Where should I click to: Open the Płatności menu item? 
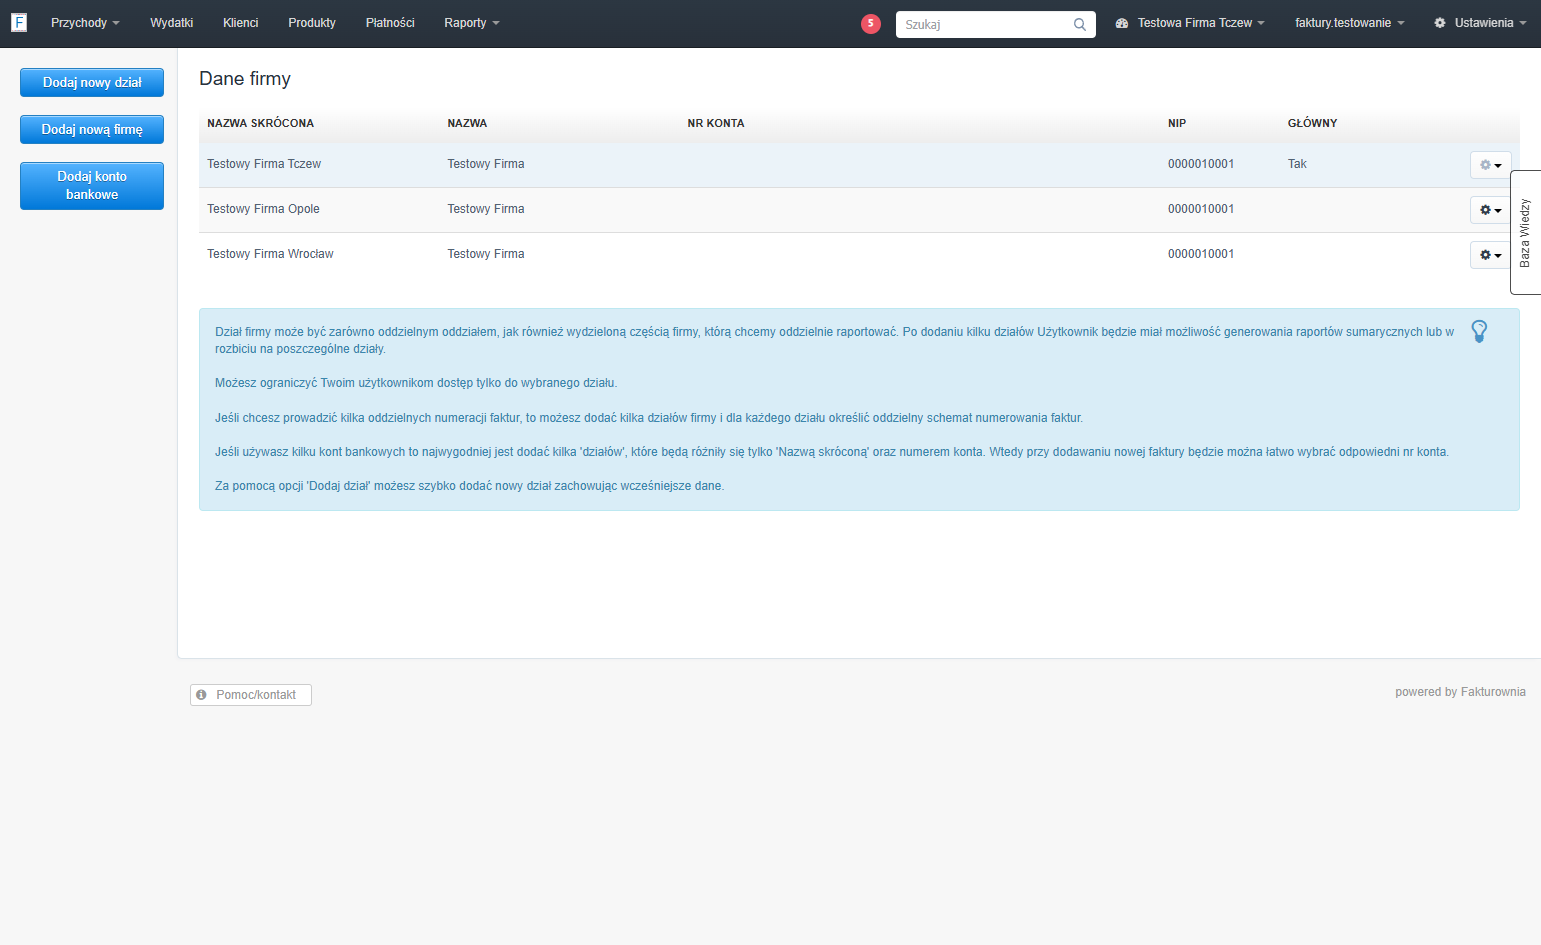(x=390, y=23)
